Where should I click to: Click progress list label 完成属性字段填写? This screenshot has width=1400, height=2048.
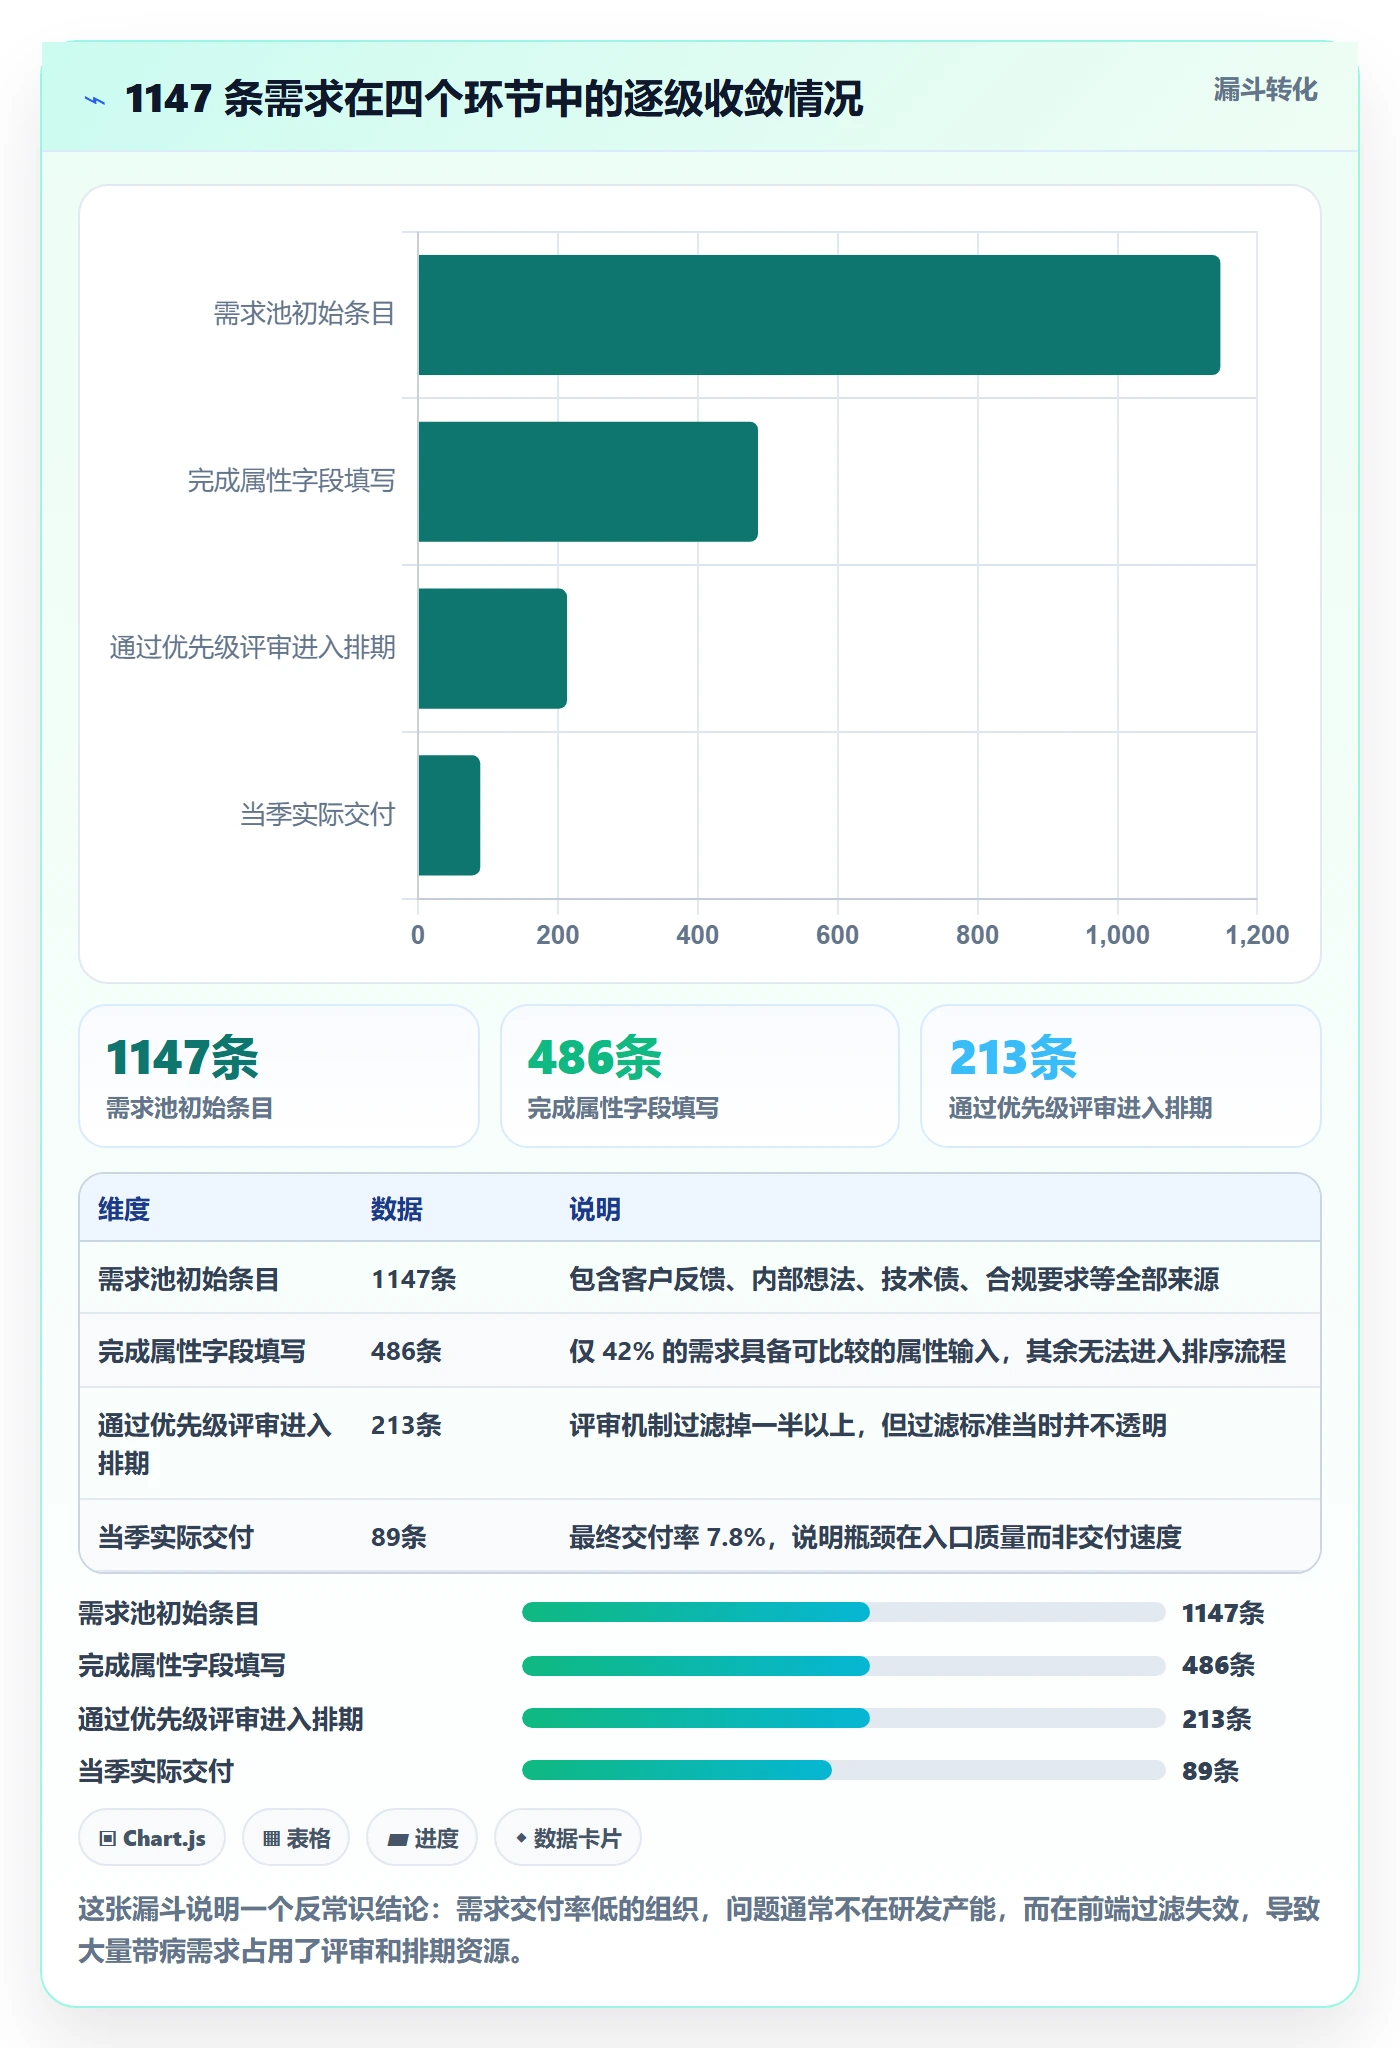coord(182,1665)
